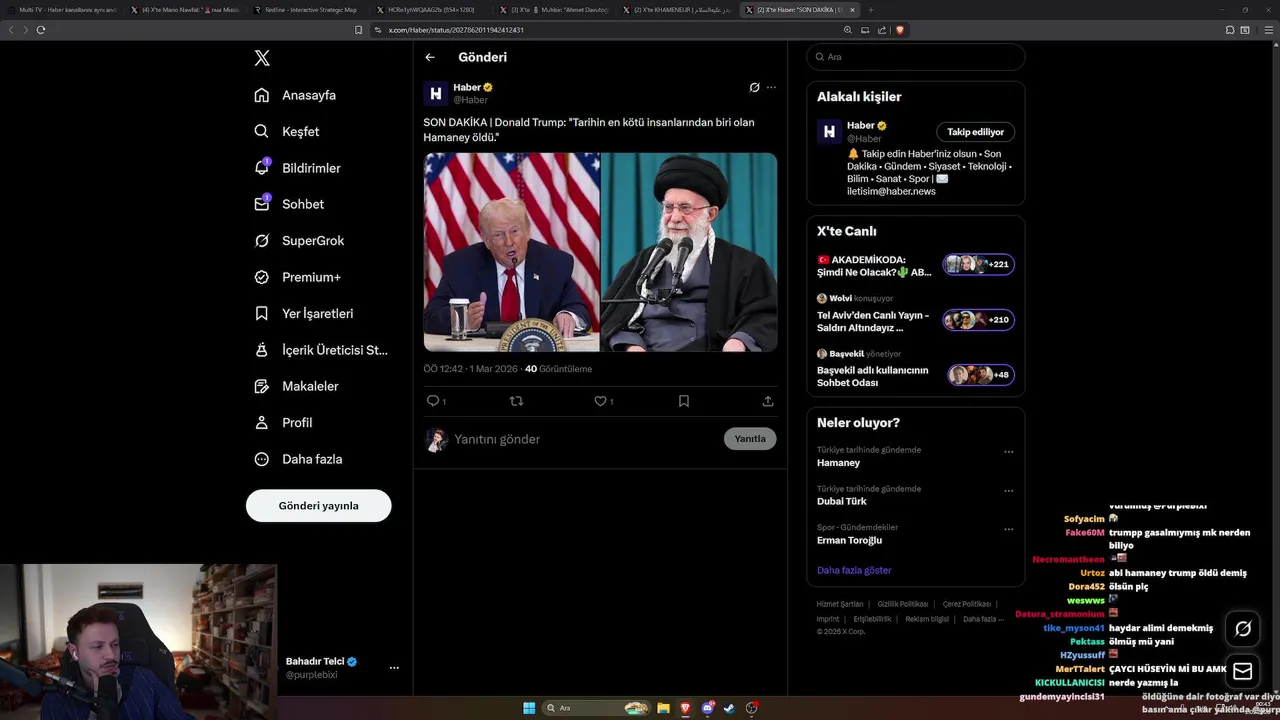Click the share icon under the post

[x=768, y=401]
